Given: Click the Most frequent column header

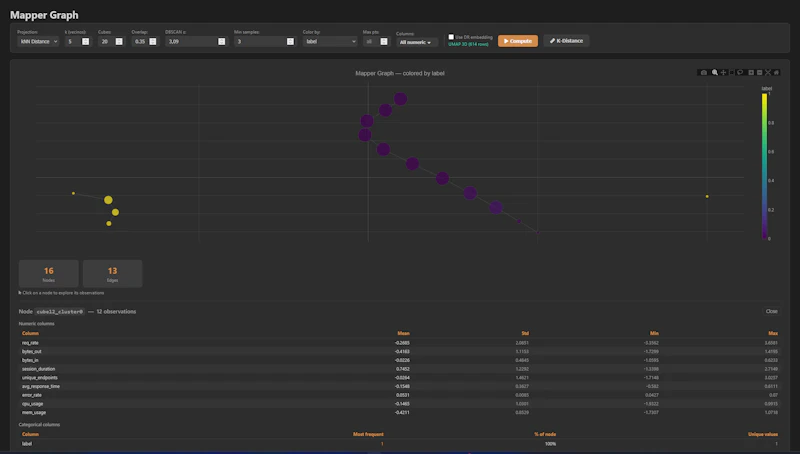Looking at the screenshot, I should [368, 434].
